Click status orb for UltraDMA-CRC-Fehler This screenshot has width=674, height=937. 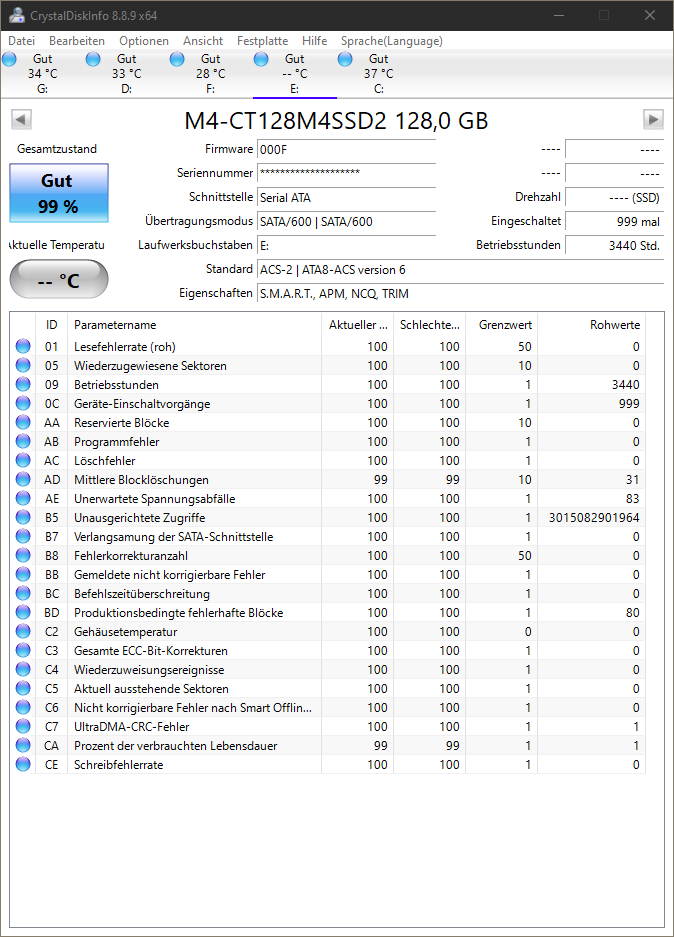coord(23,727)
